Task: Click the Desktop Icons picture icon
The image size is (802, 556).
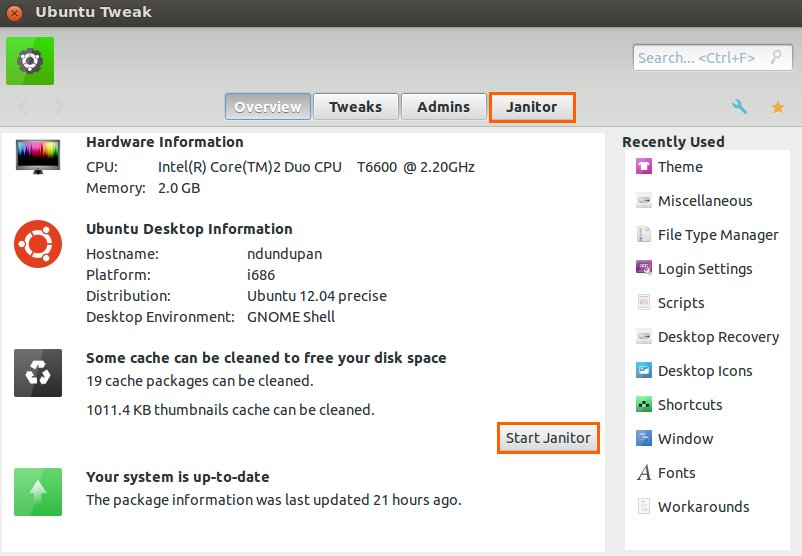Action: [x=643, y=370]
